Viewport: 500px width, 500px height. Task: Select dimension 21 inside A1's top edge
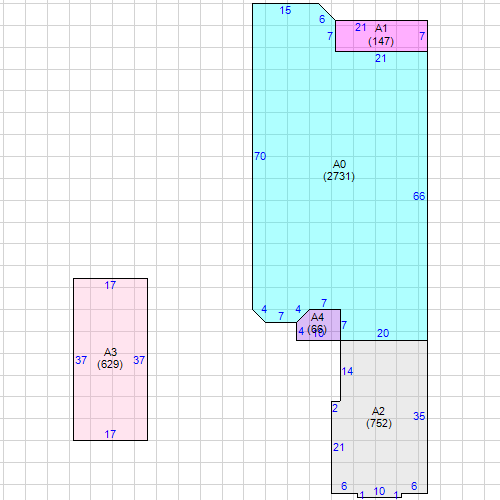pyautogui.click(x=361, y=27)
